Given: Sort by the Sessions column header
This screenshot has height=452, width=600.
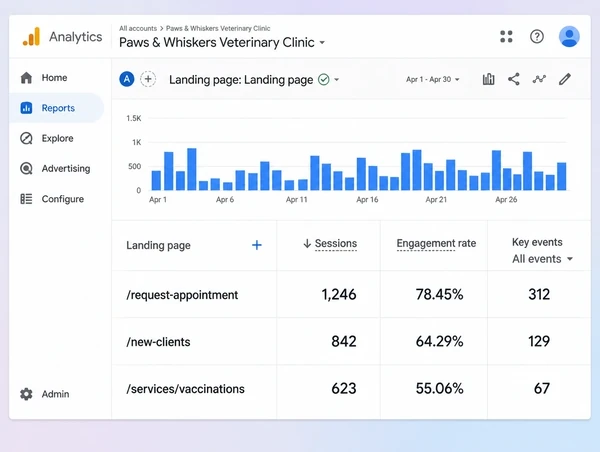Looking at the screenshot, I should click(336, 243).
